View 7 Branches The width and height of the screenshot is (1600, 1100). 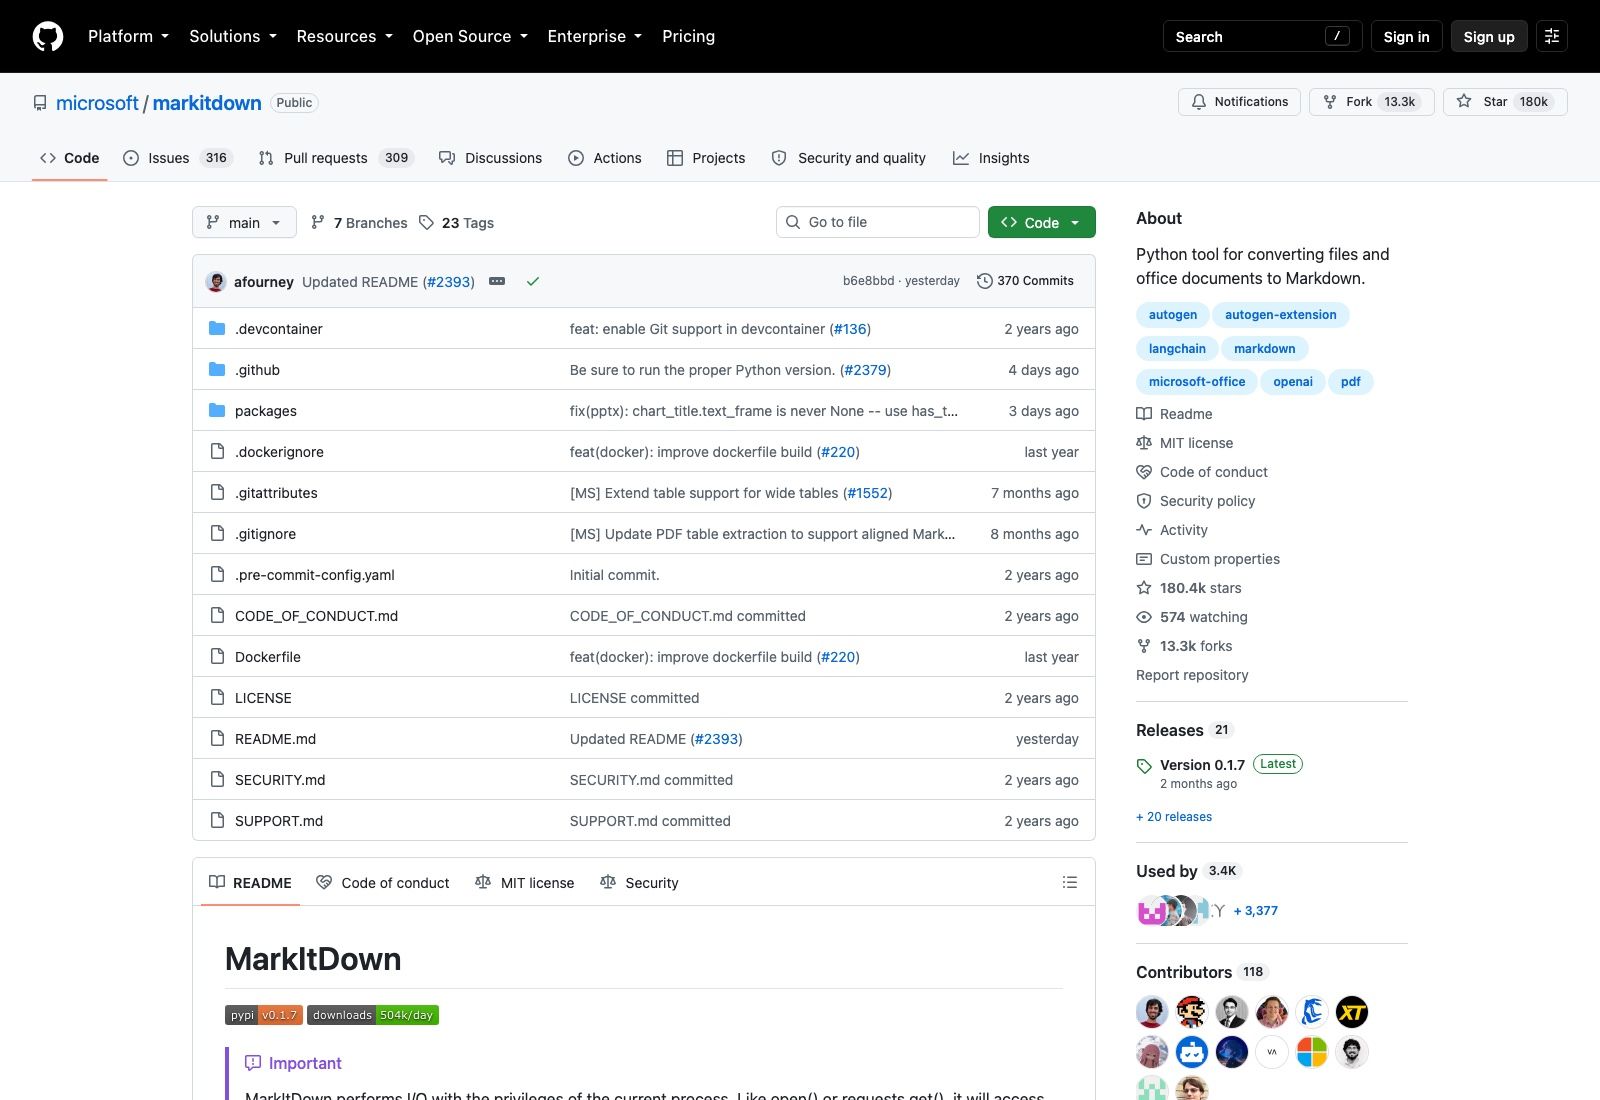pyautogui.click(x=359, y=222)
